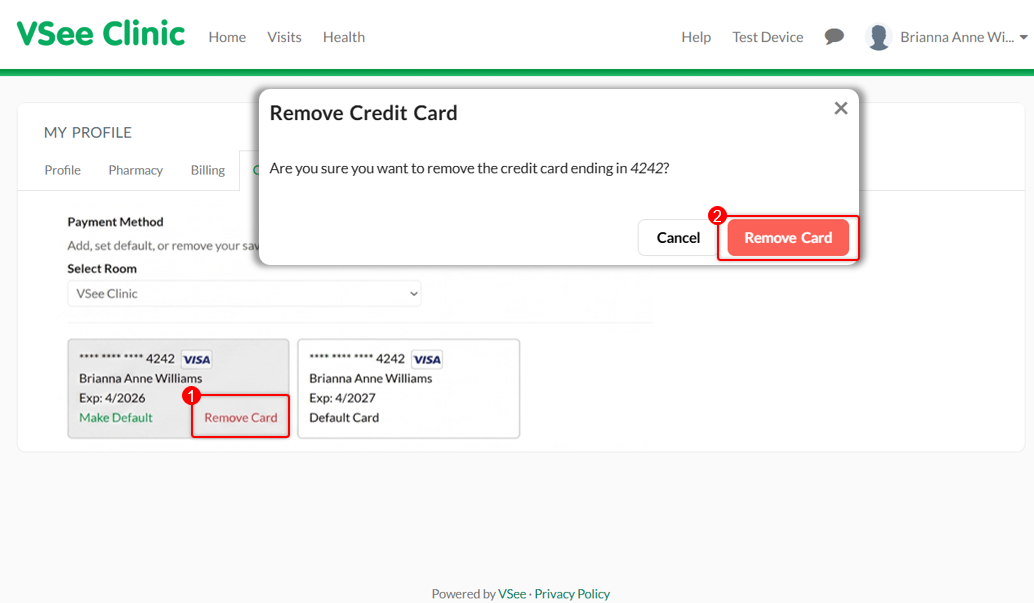1034x603 pixels.
Task: Switch to the Pharmacy tab
Action: point(135,170)
